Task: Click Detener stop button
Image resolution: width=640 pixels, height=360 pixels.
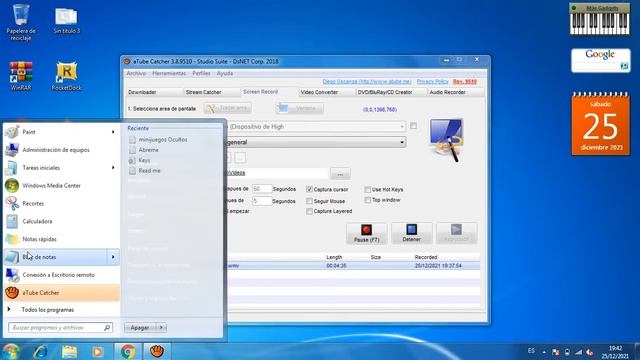Action: click(411, 233)
